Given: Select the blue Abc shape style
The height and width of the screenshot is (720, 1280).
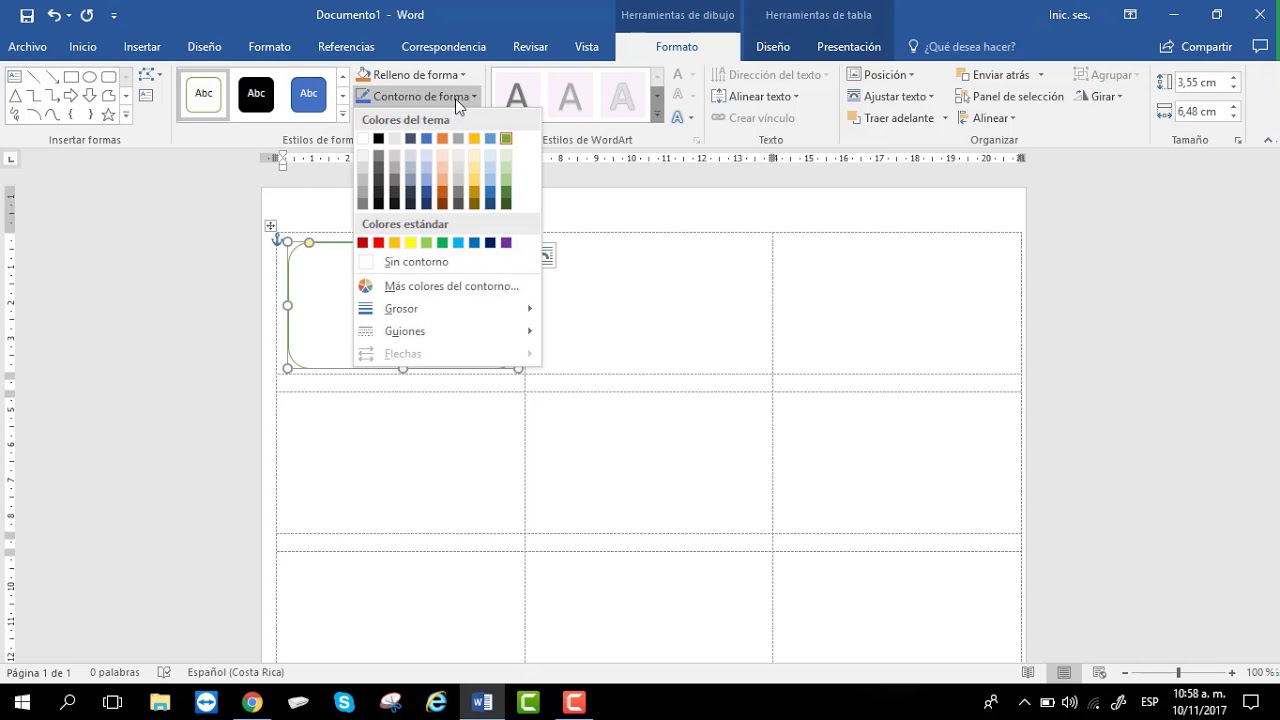Looking at the screenshot, I should click(x=309, y=94).
